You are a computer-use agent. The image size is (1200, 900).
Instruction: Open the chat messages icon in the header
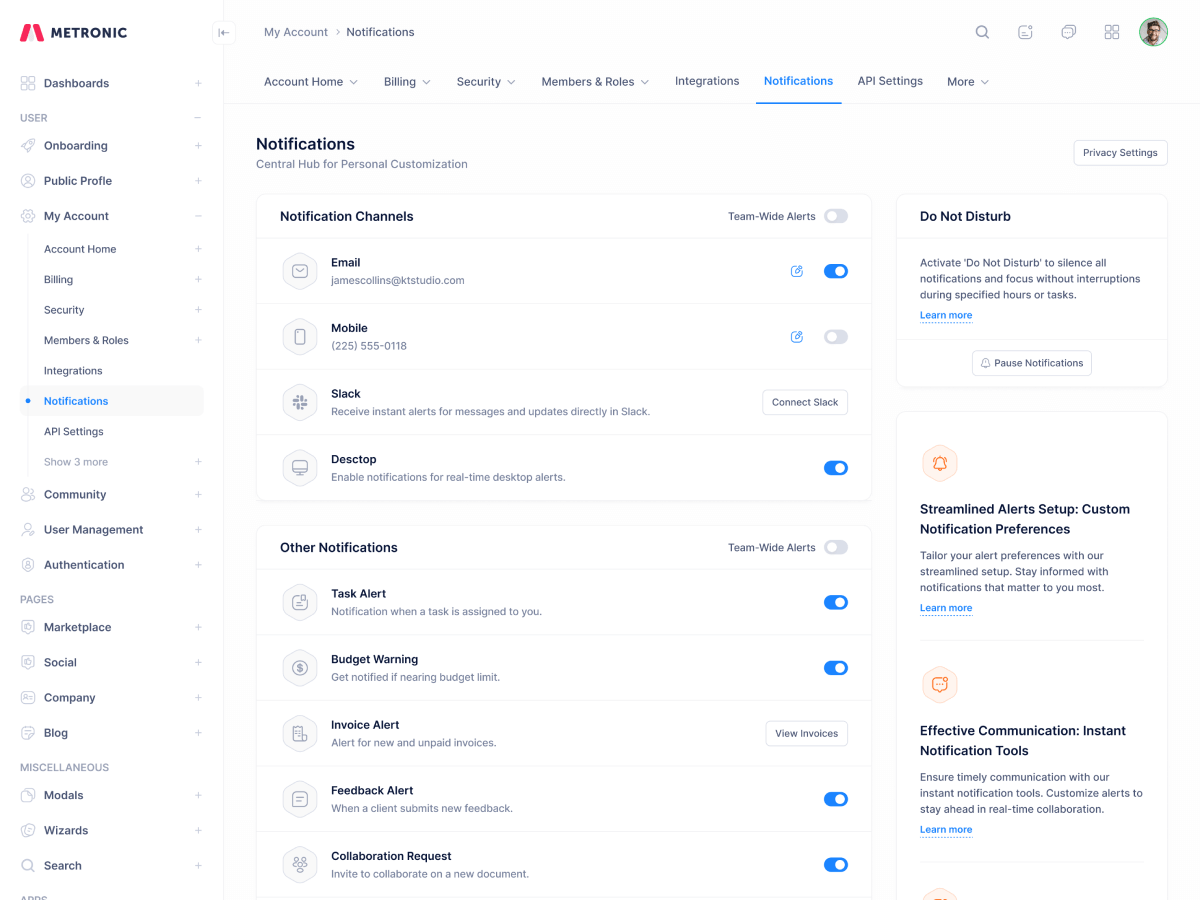1068,31
